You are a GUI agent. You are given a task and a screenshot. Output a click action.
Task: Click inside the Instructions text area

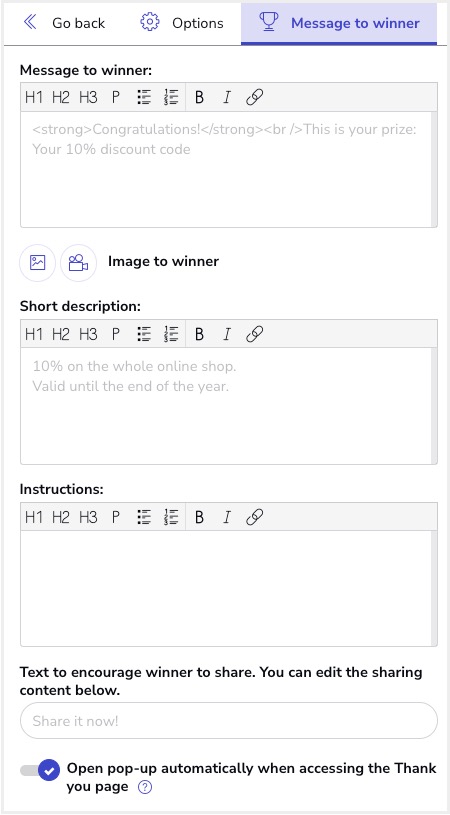(226, 588)
